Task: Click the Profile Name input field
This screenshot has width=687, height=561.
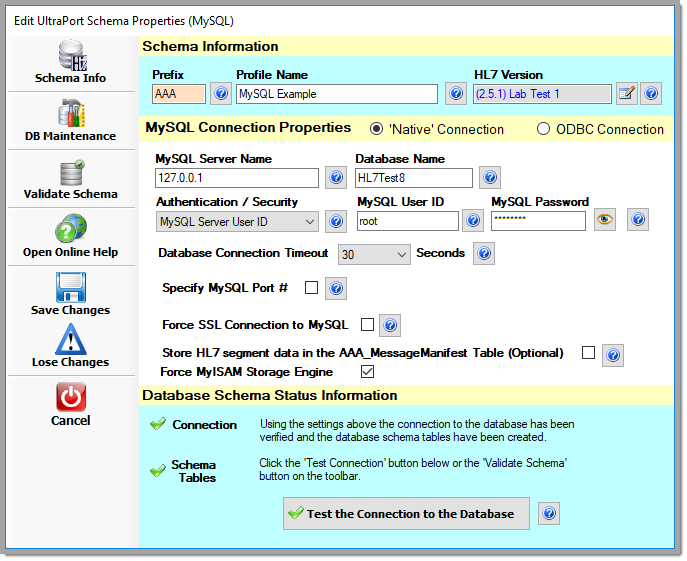Action: coord(336,94)
